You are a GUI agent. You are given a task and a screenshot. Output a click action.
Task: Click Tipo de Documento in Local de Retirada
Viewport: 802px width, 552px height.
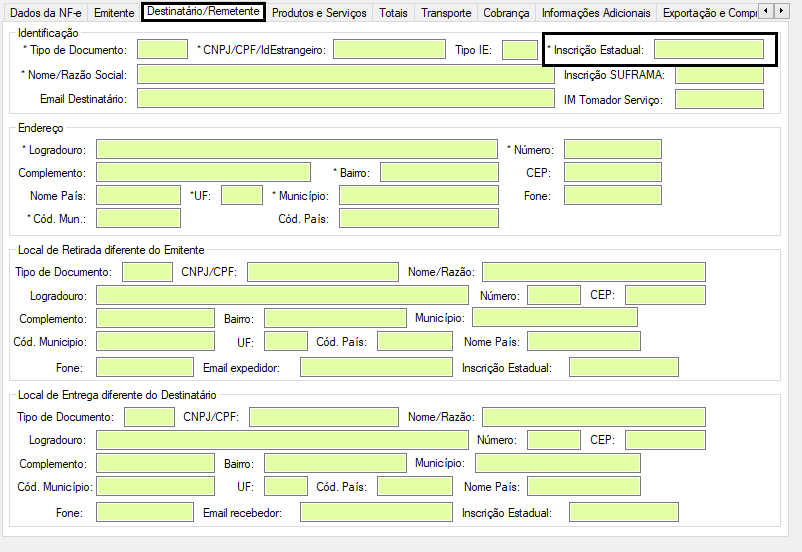point(147,272)
